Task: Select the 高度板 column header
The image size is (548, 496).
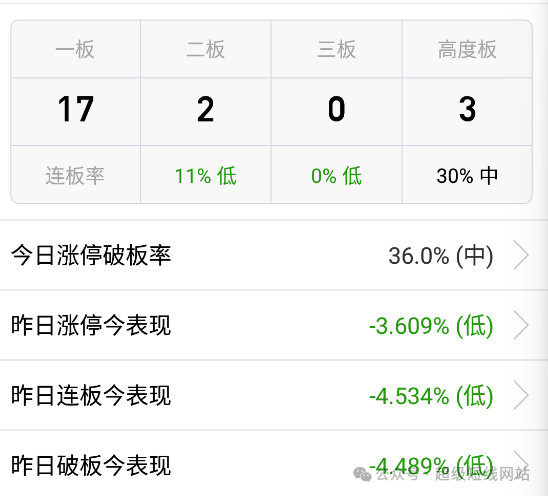Action: click(x=467, y=49)
